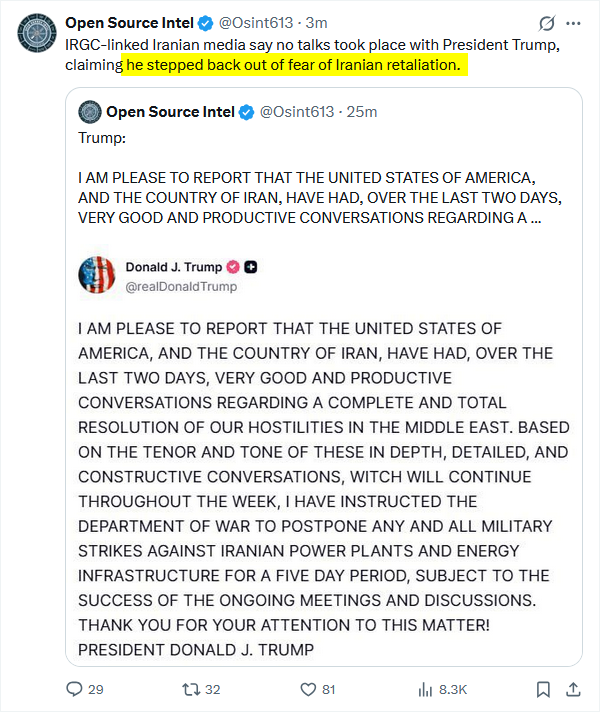The width and height of the screenshot is (600, 712).
Task: Open the Grok explain-post icon
Action: point(546,23)
